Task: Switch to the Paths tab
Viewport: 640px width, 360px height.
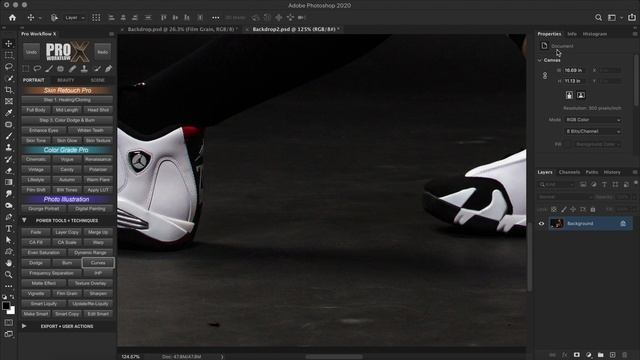Action: 591,172
